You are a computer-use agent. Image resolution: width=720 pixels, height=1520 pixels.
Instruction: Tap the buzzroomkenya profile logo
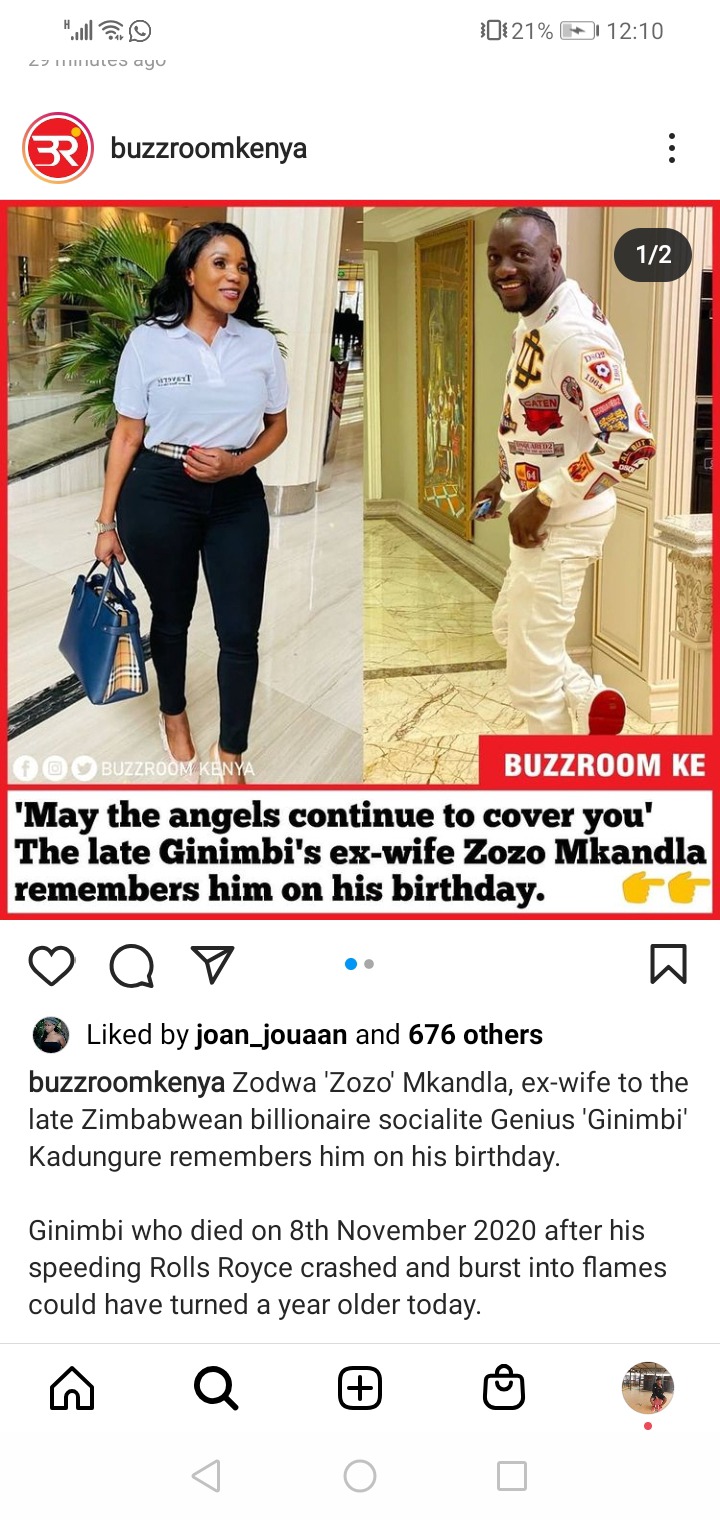(58, 148)
